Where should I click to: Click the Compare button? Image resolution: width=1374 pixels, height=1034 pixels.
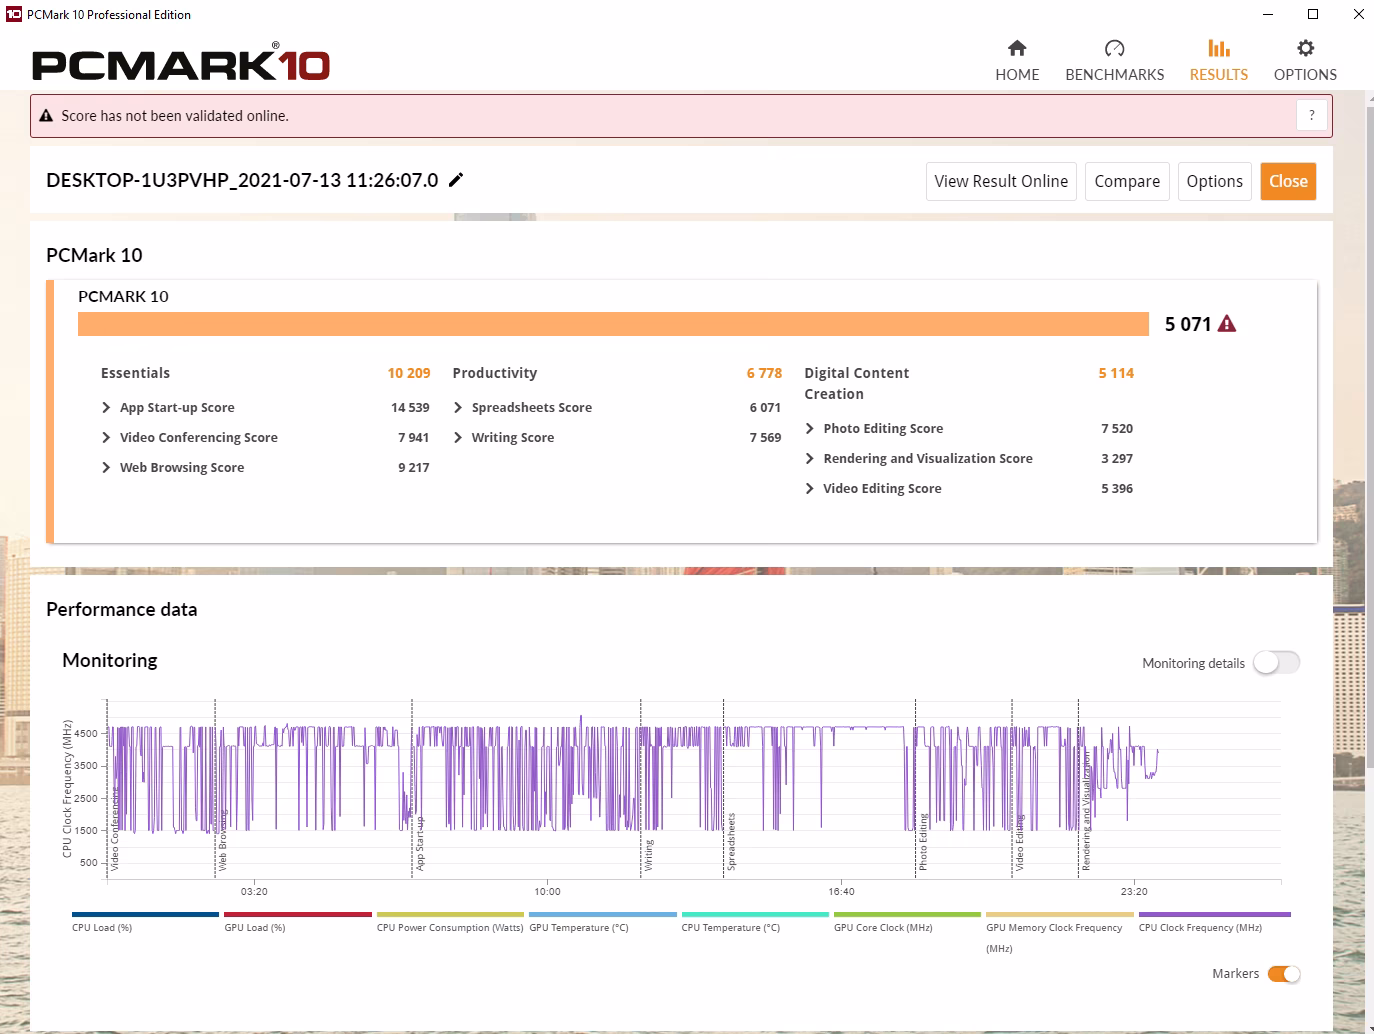pyautogui.click(x=1127, y=181)
